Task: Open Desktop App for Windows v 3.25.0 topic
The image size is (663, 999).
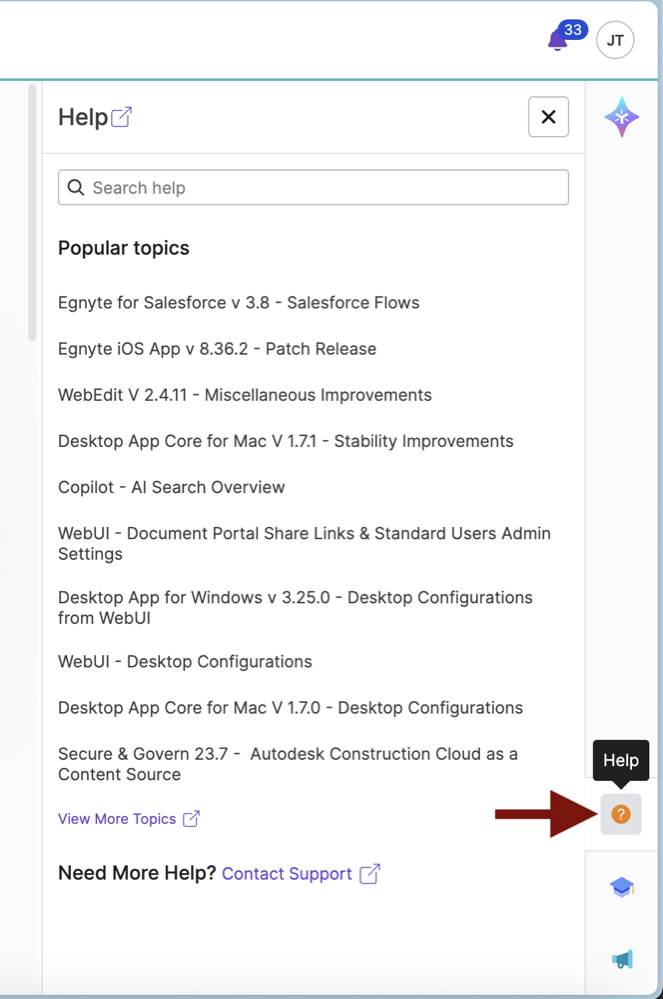Action: point(296,608)
